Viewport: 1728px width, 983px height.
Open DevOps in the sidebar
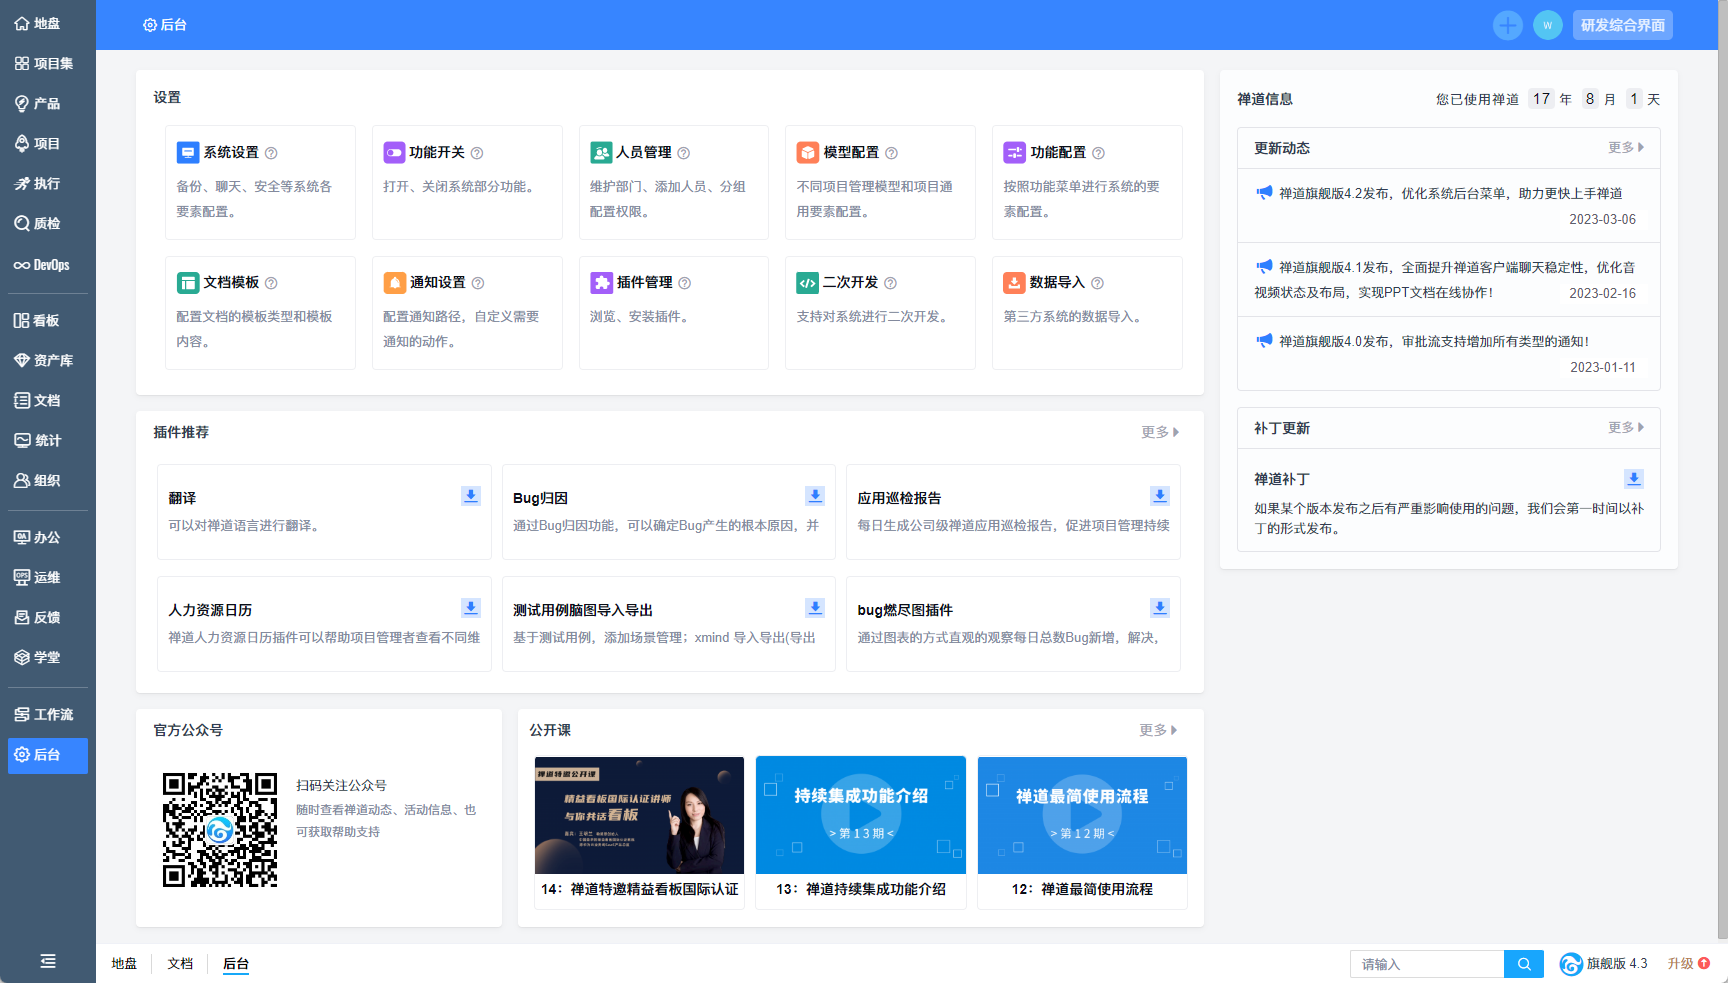point(47,265)
